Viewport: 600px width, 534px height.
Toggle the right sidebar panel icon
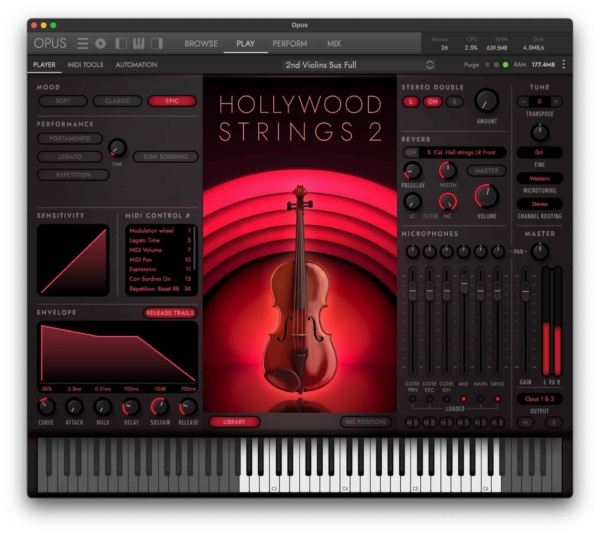[157, 43]
